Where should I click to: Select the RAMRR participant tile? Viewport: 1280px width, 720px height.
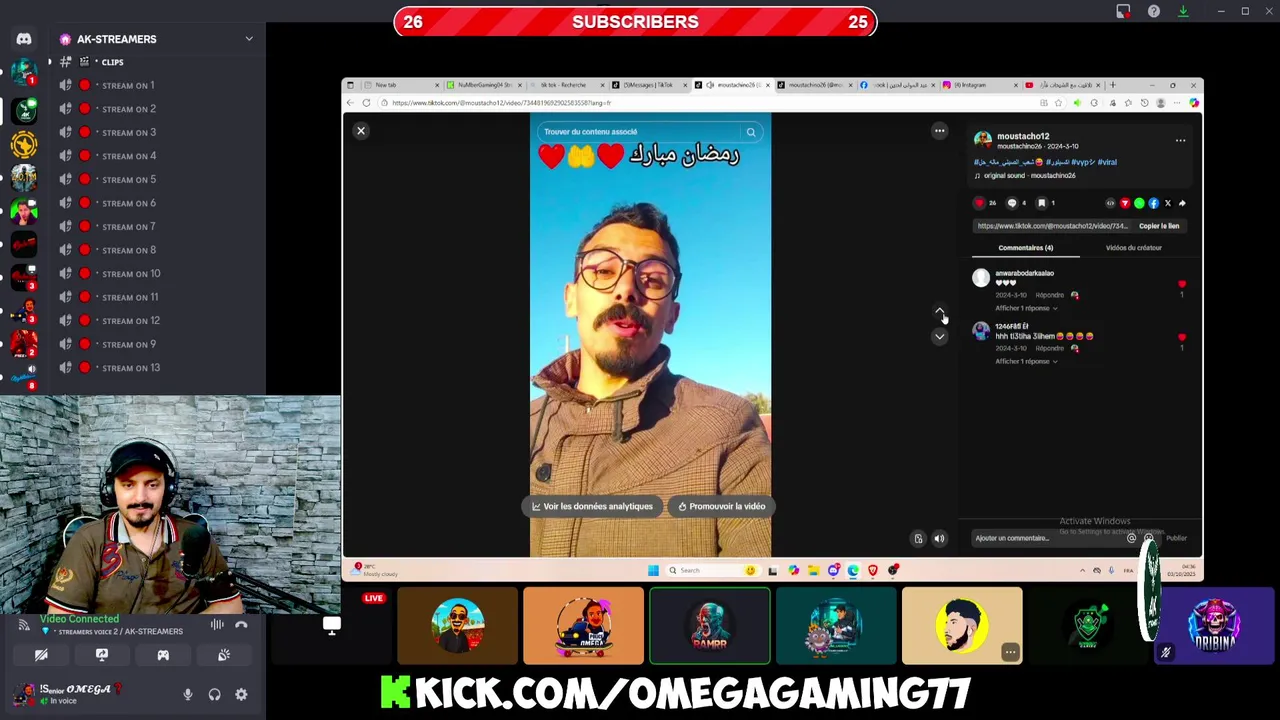point(710,626)
